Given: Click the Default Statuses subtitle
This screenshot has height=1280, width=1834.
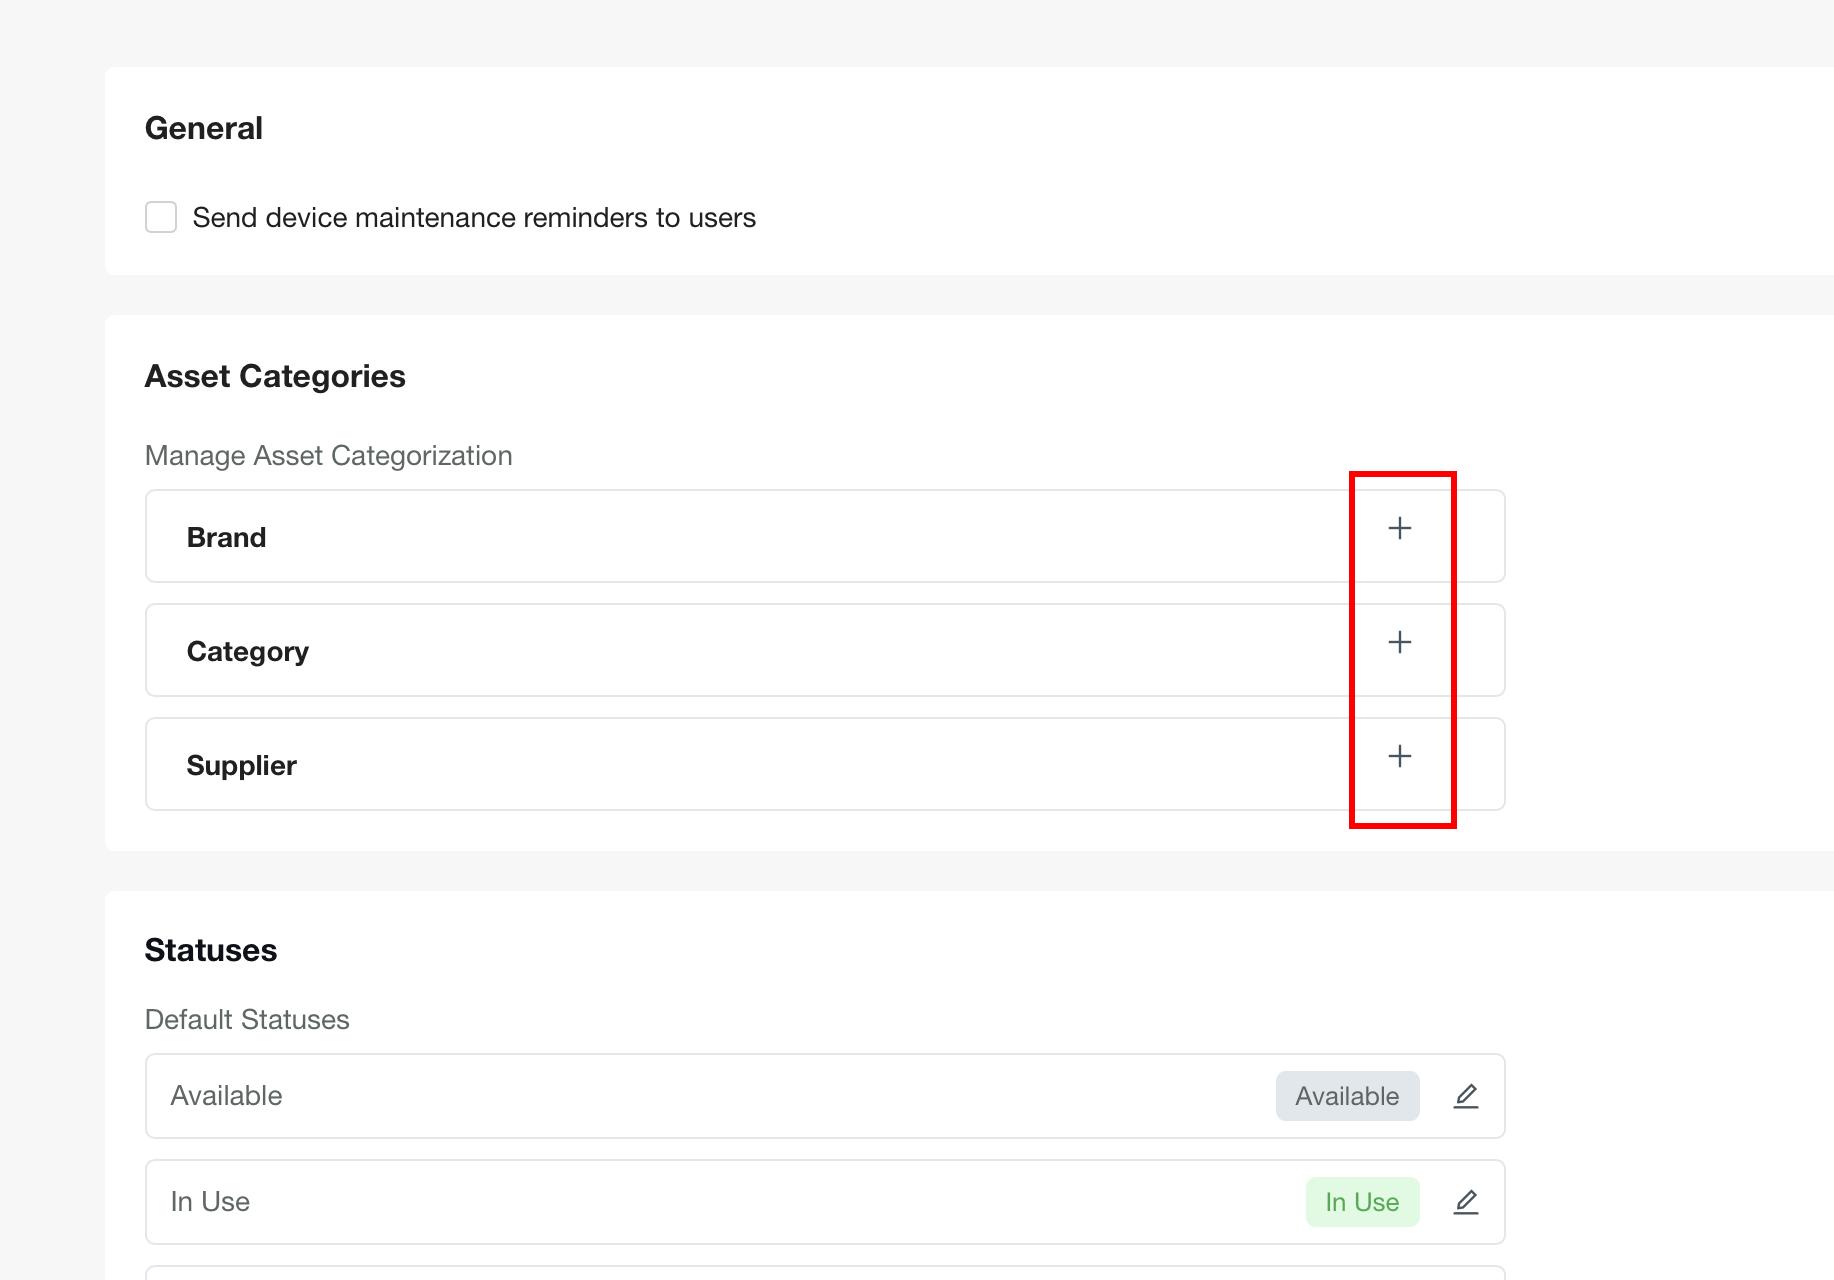Looking at the screenshot, I should [x=247, y=1020].
